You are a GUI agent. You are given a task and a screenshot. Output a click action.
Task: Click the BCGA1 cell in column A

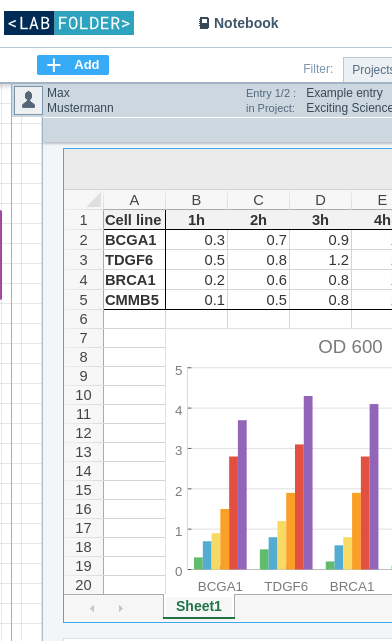click(x=134, y=240)
